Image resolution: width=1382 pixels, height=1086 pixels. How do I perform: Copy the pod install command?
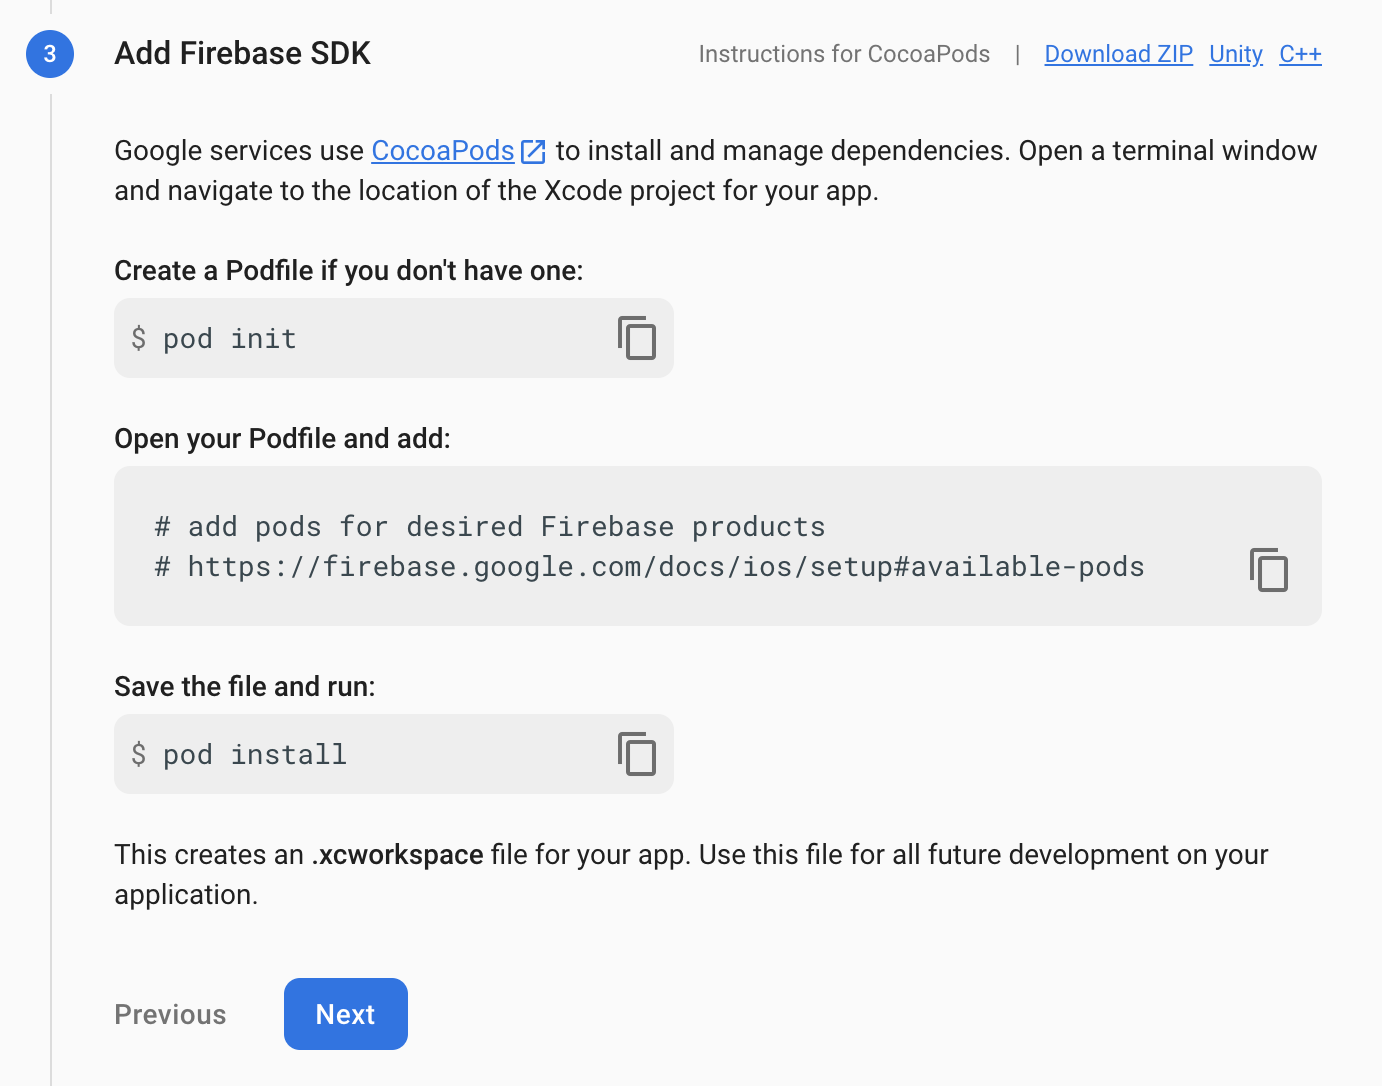tap(637, 754)
